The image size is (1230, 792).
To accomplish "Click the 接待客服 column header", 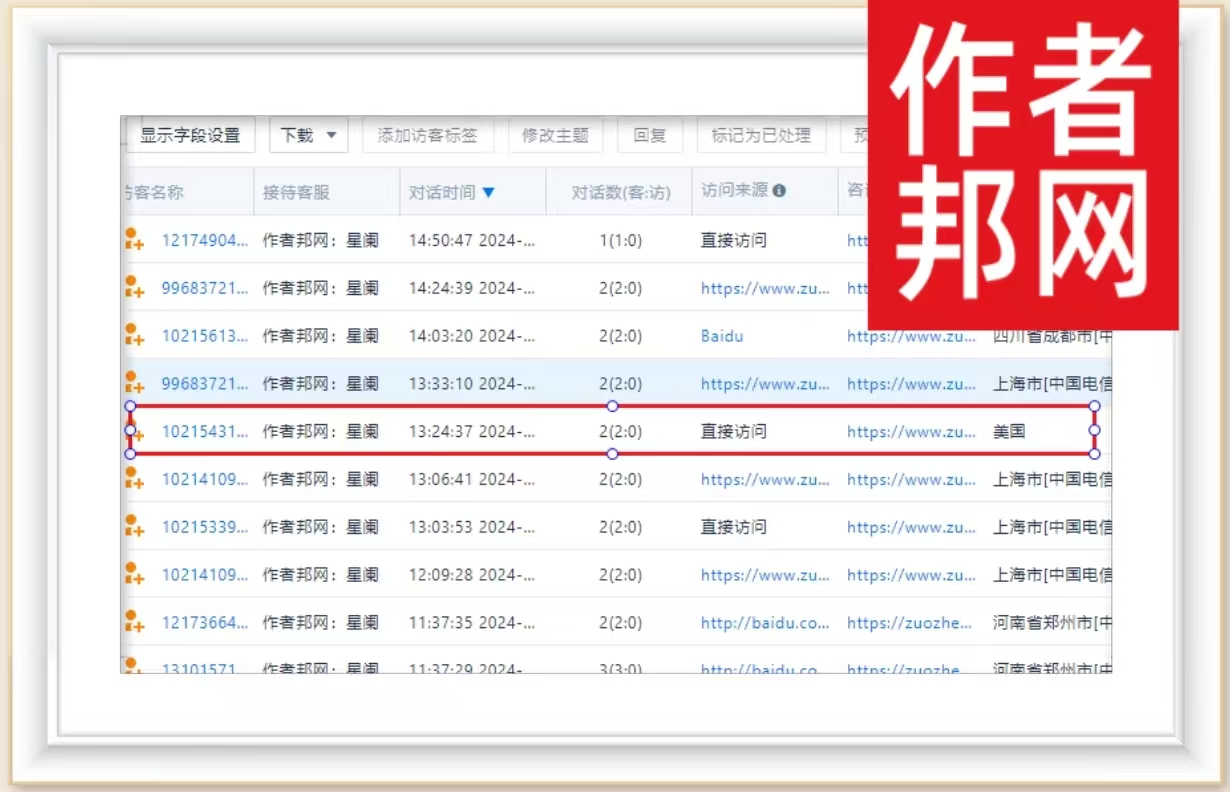I will click(x=296, y=192).
